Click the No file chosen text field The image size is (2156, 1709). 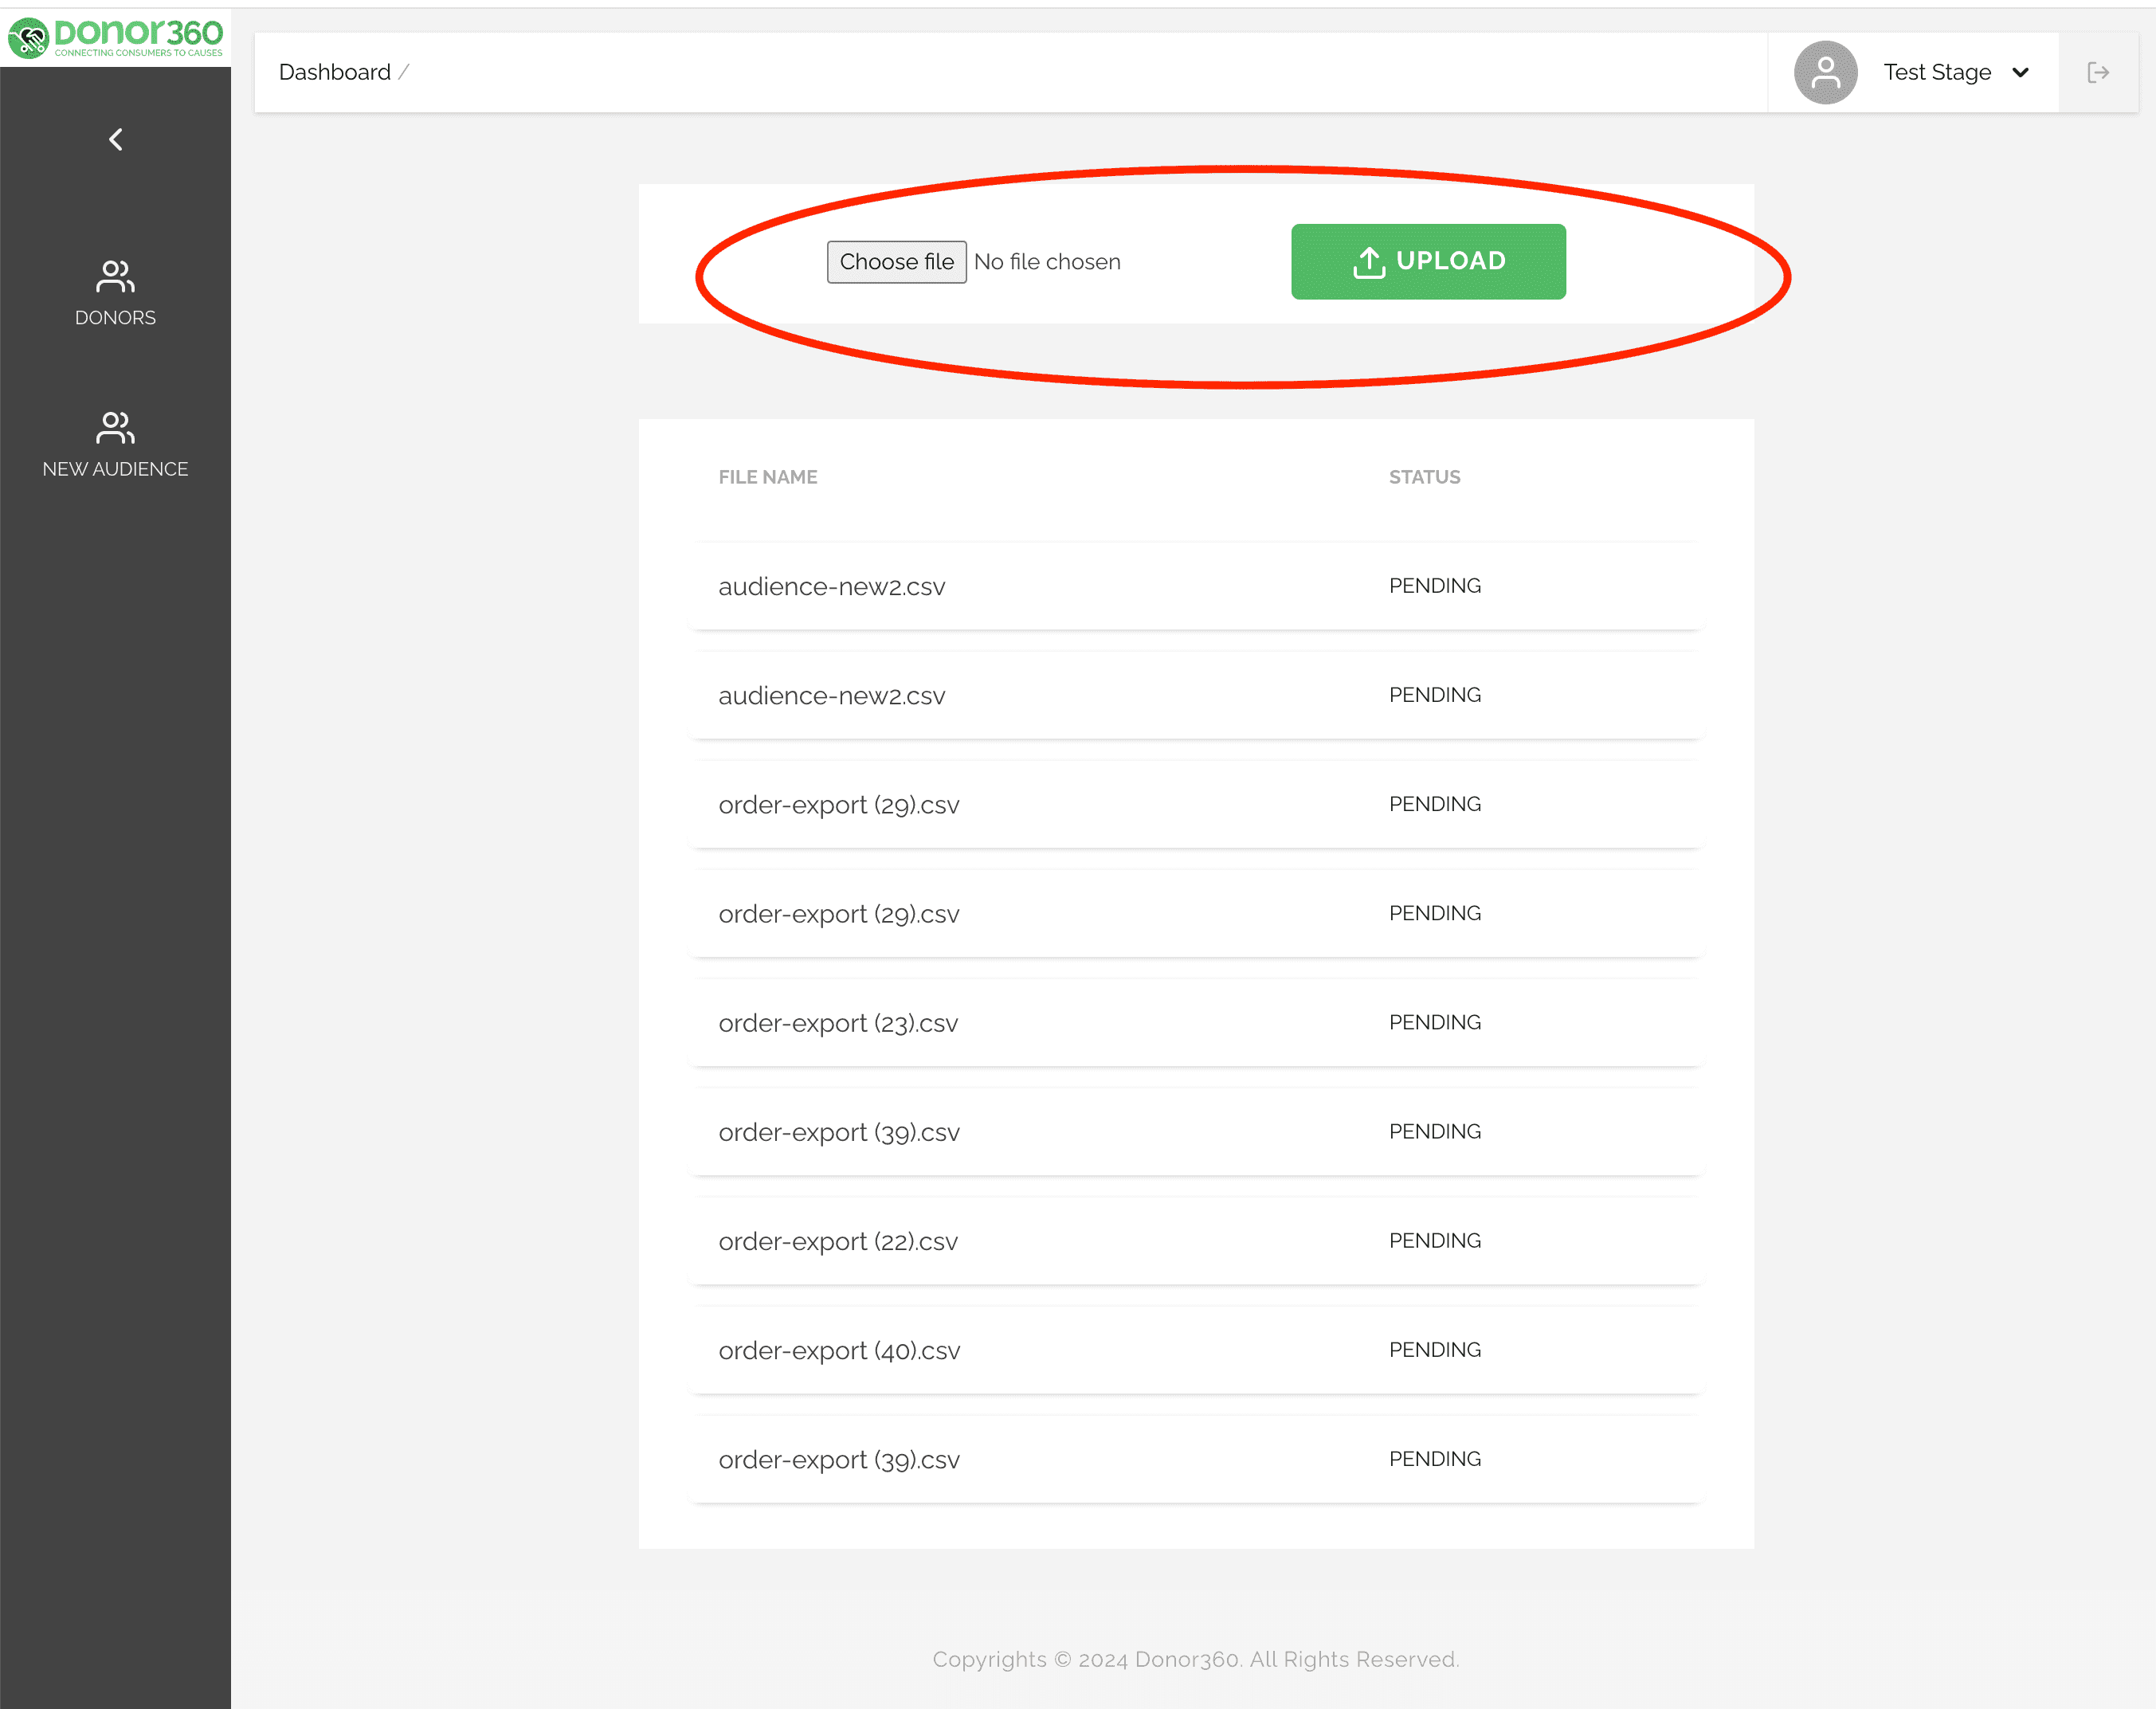pos(1047,261)
